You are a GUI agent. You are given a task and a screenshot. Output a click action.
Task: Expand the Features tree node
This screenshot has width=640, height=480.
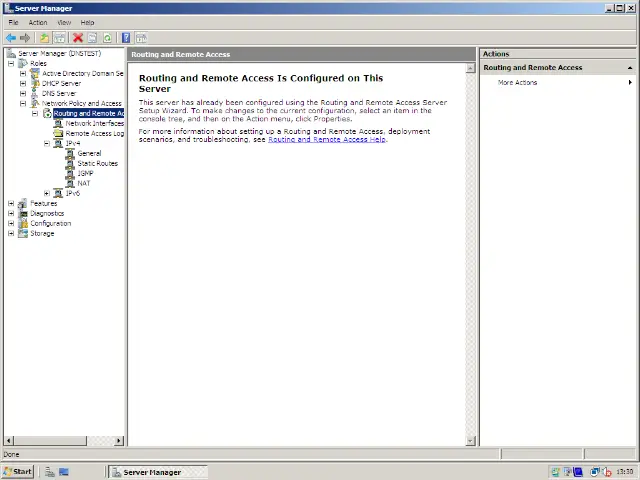pyautogui.click(x=11, y=203)
